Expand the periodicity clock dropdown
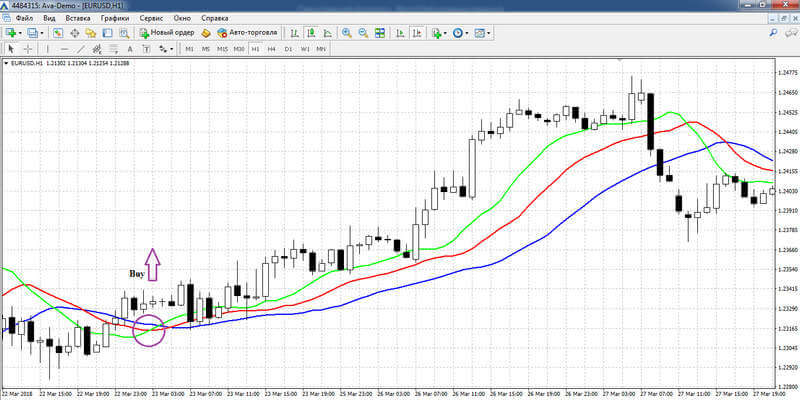The height and width of the screenshot is (400, 800). 467,33
